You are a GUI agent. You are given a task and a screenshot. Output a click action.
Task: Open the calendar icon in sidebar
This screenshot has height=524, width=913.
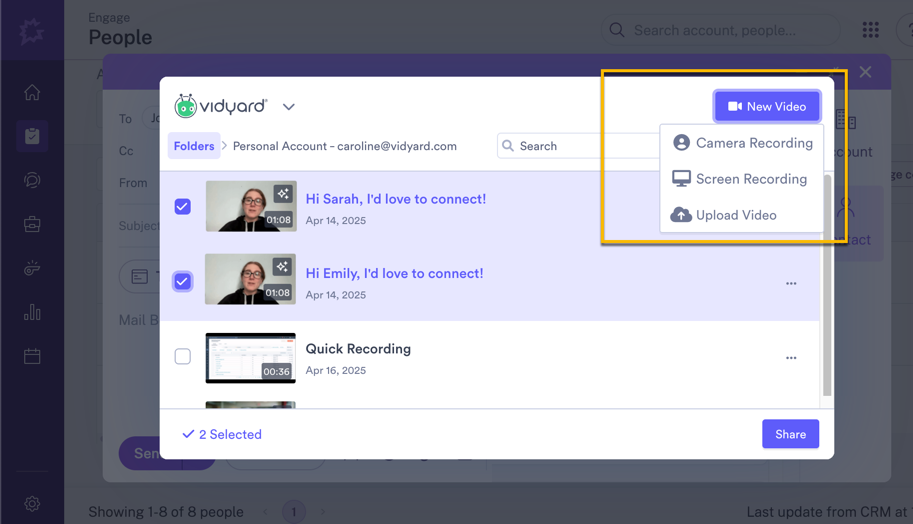32,356
